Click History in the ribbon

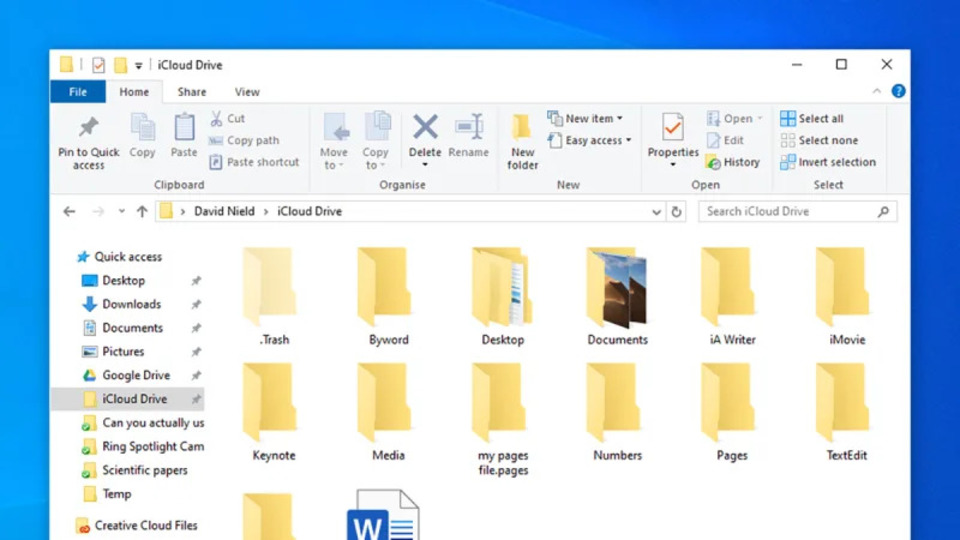coord(733,162)
